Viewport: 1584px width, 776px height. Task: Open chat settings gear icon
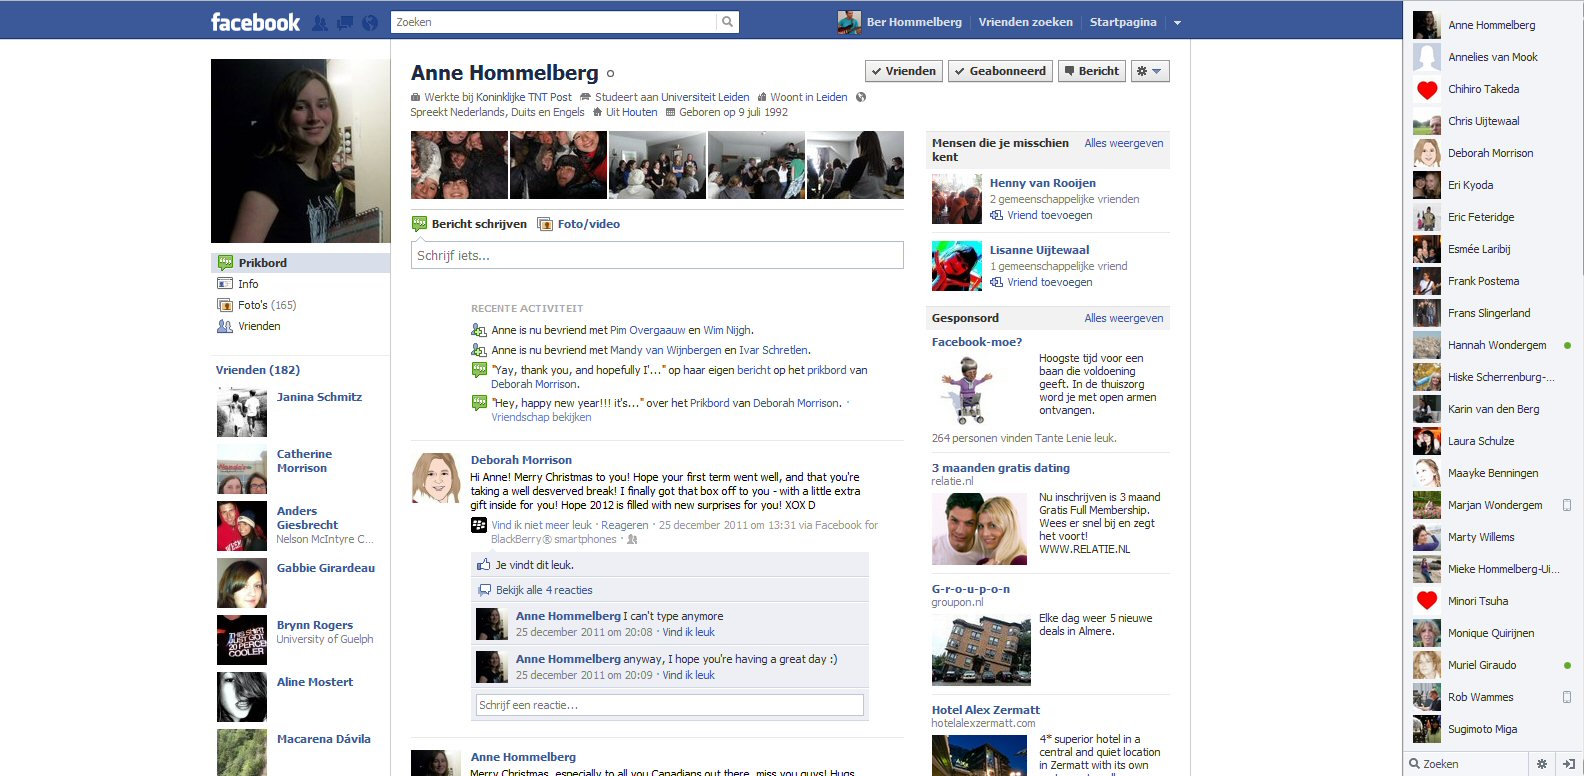coord(1542,764)
